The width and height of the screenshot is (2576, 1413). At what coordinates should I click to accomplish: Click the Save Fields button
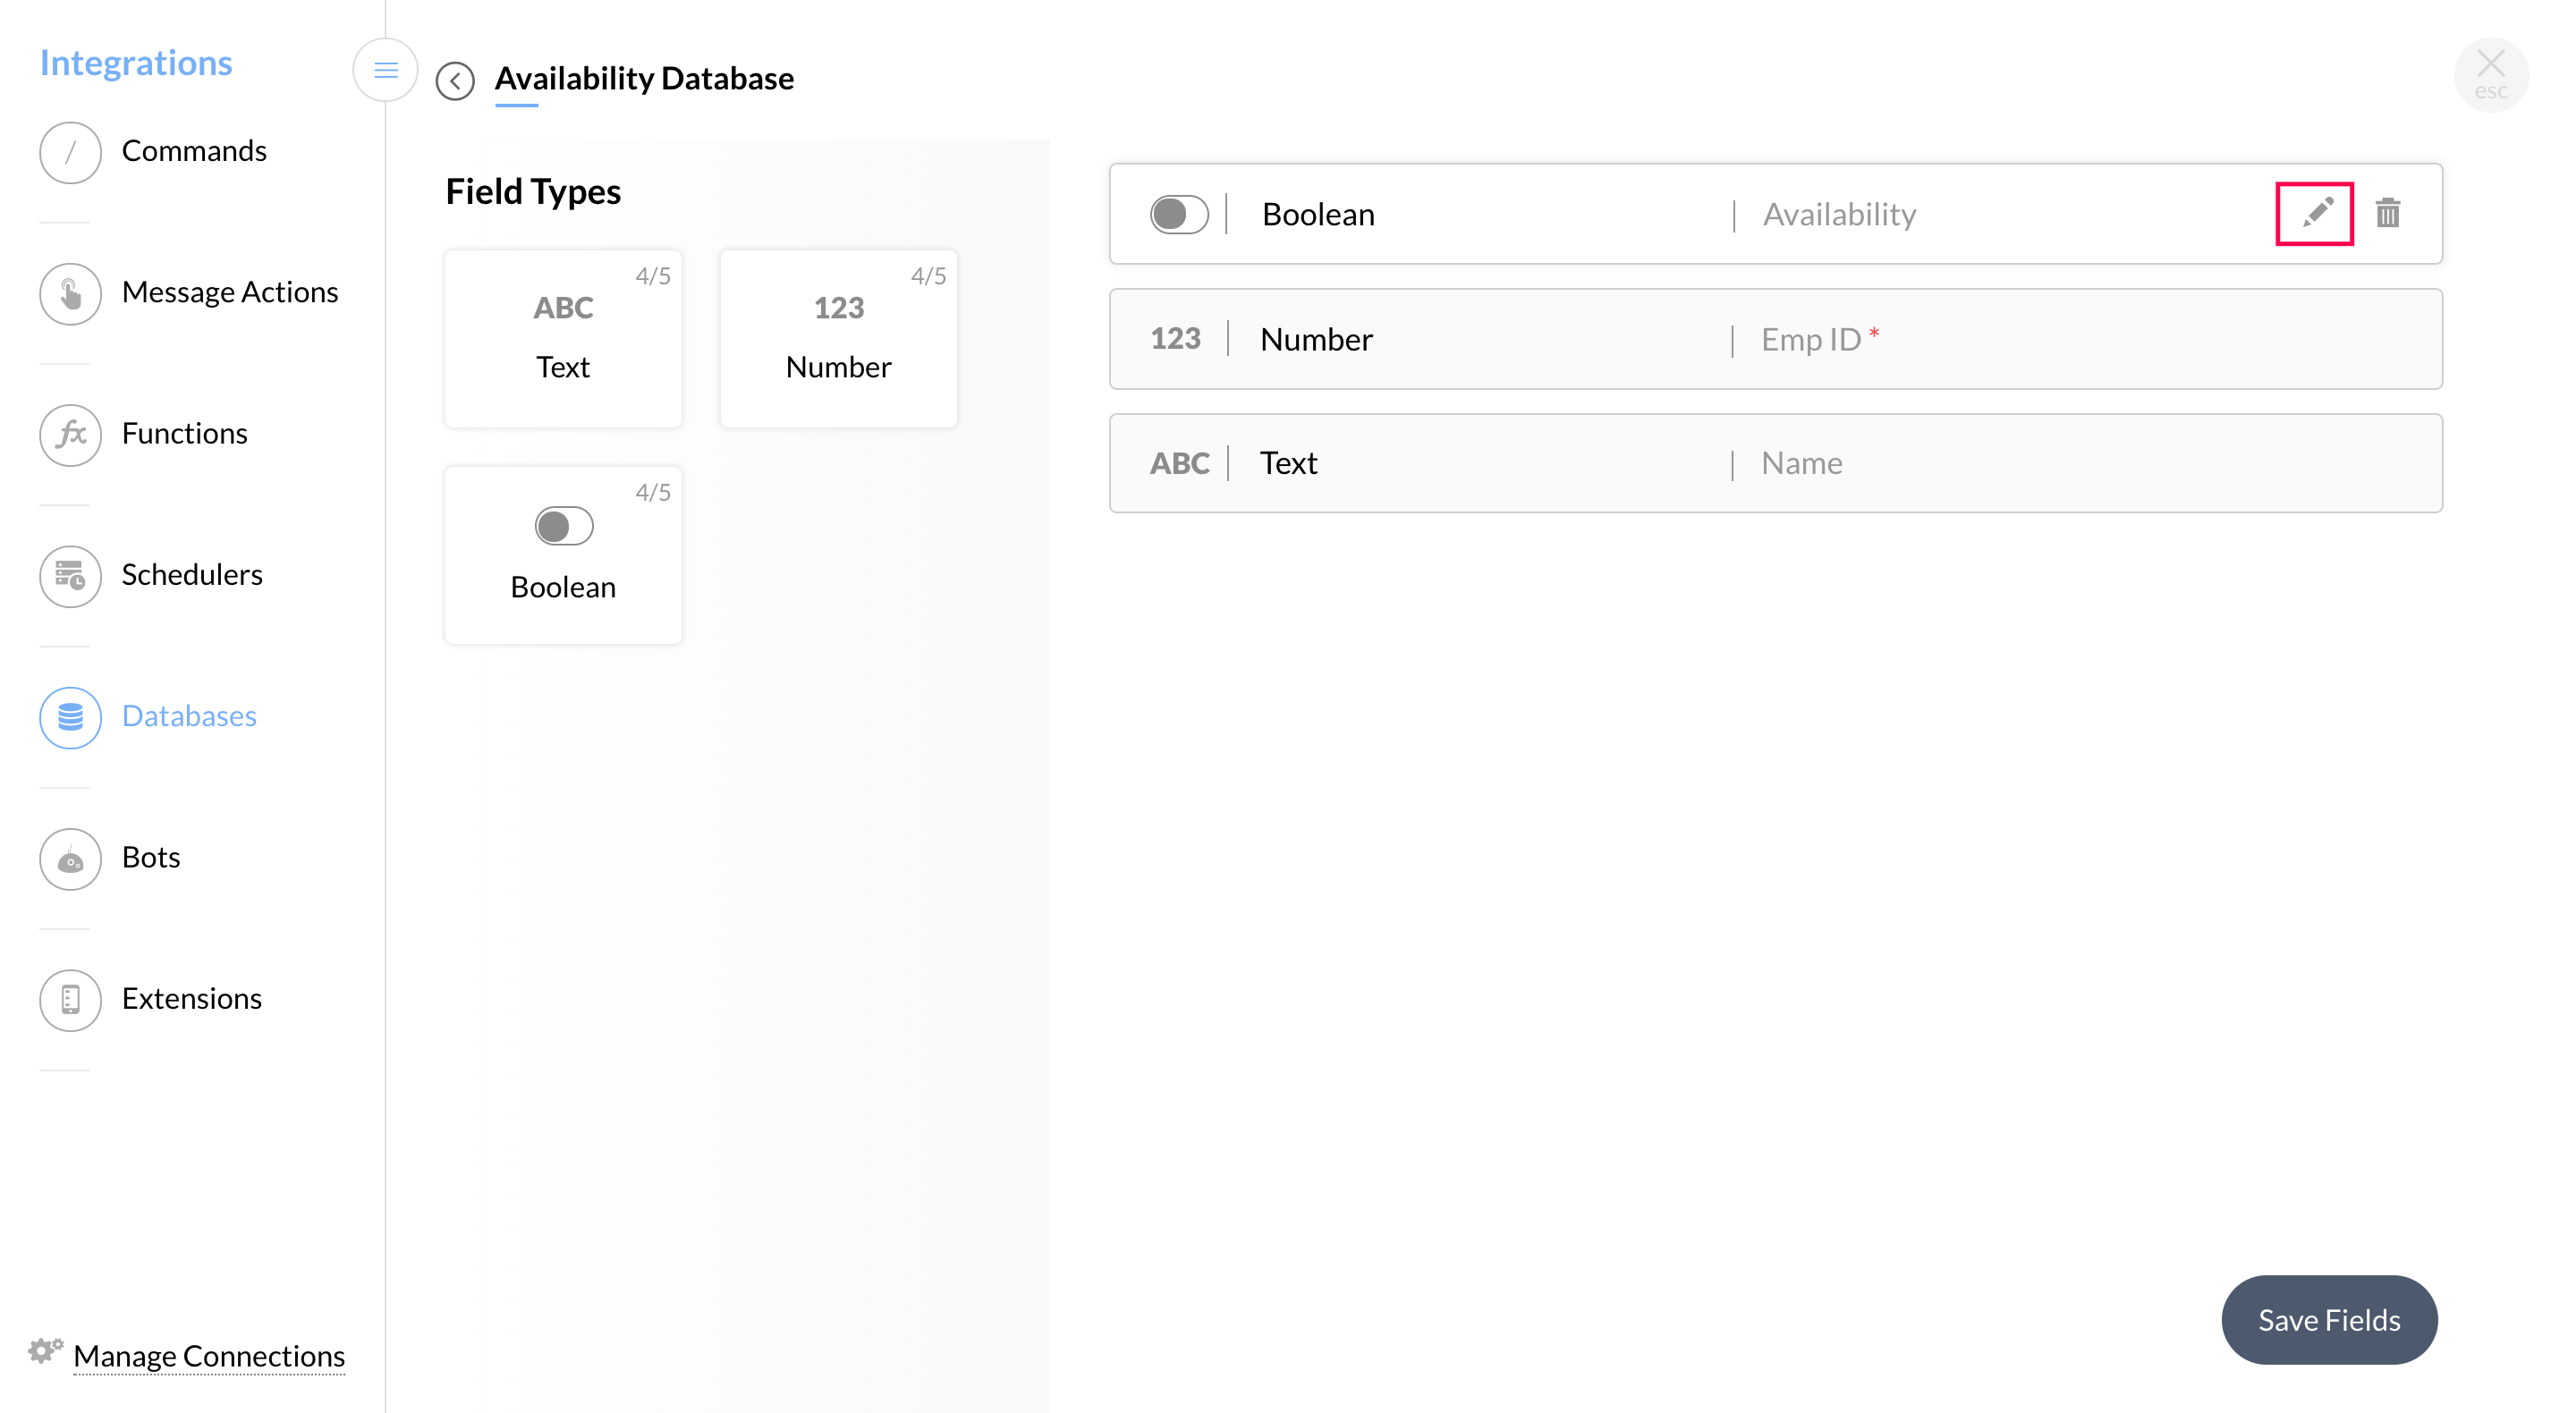pyautogui.click(x=2329, y=1320)
